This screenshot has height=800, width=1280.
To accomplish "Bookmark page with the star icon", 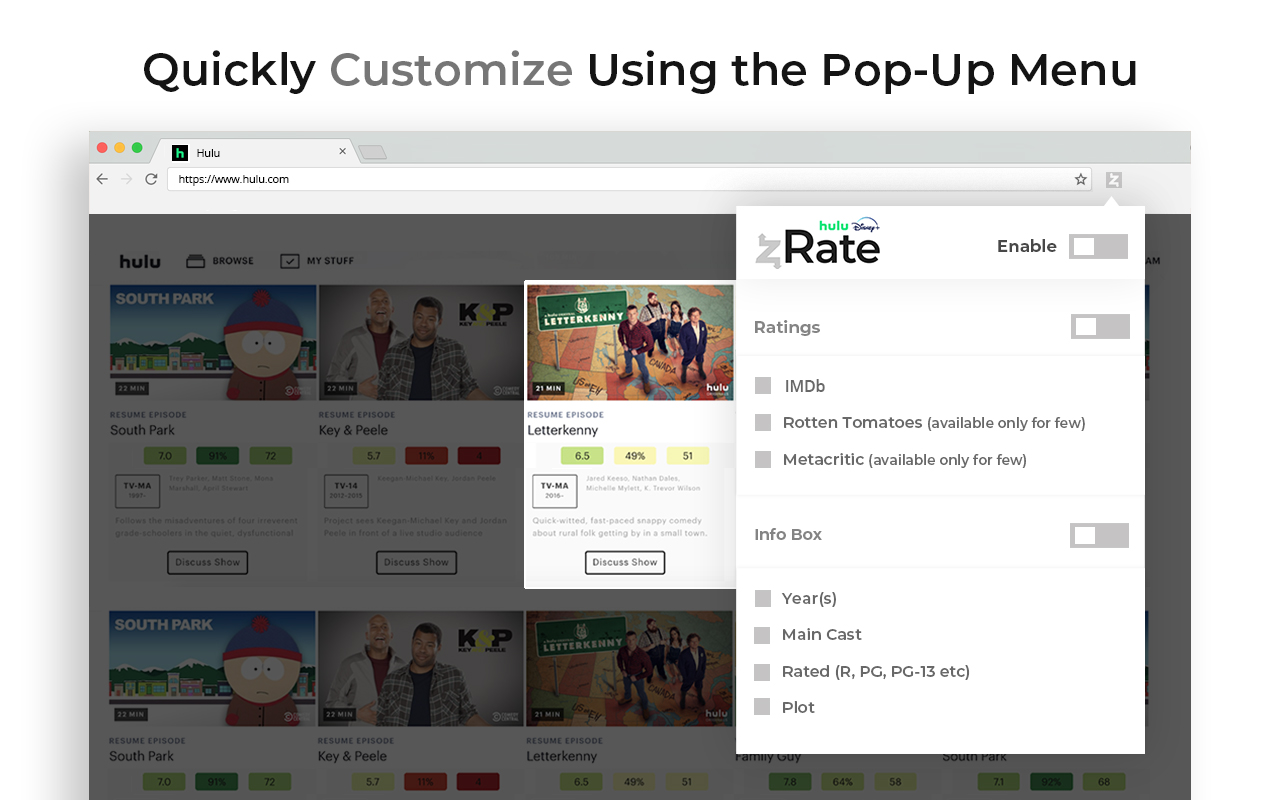I will [1080, 180].
